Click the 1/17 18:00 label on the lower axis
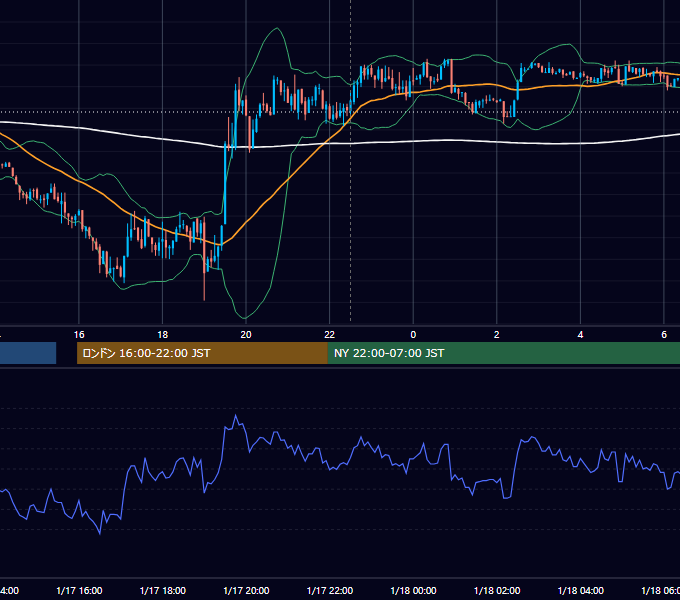Viewport: 680px width, 600px height. click(x=163, y=591)
